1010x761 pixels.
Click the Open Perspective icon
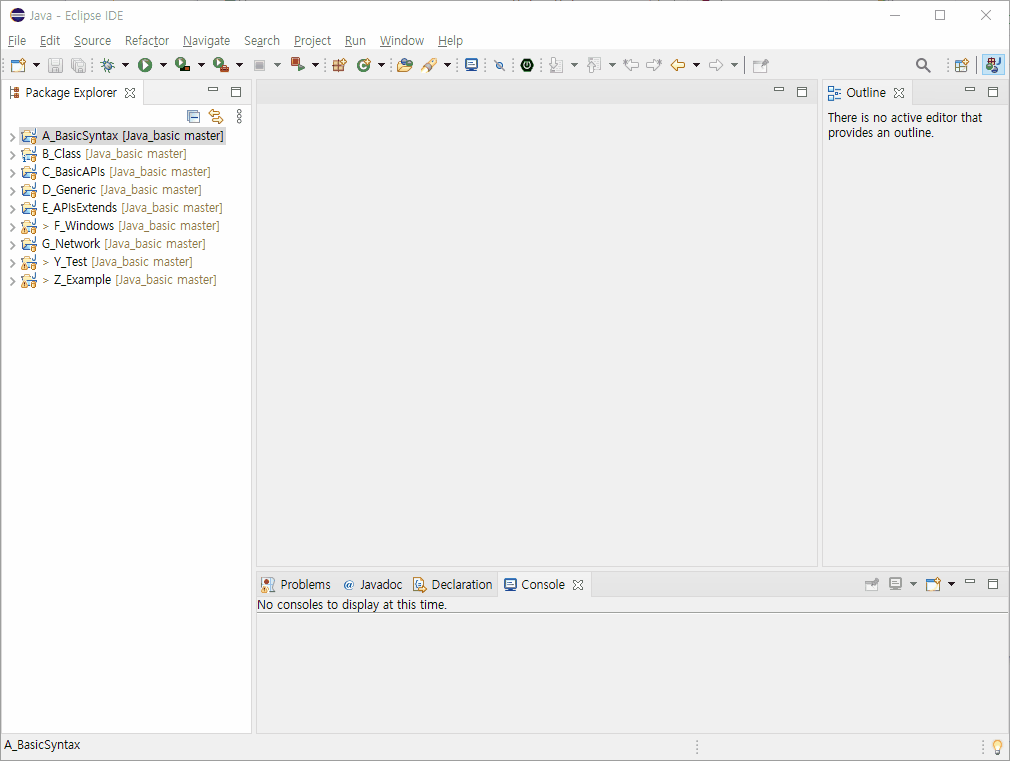click(x=962, y=65)
